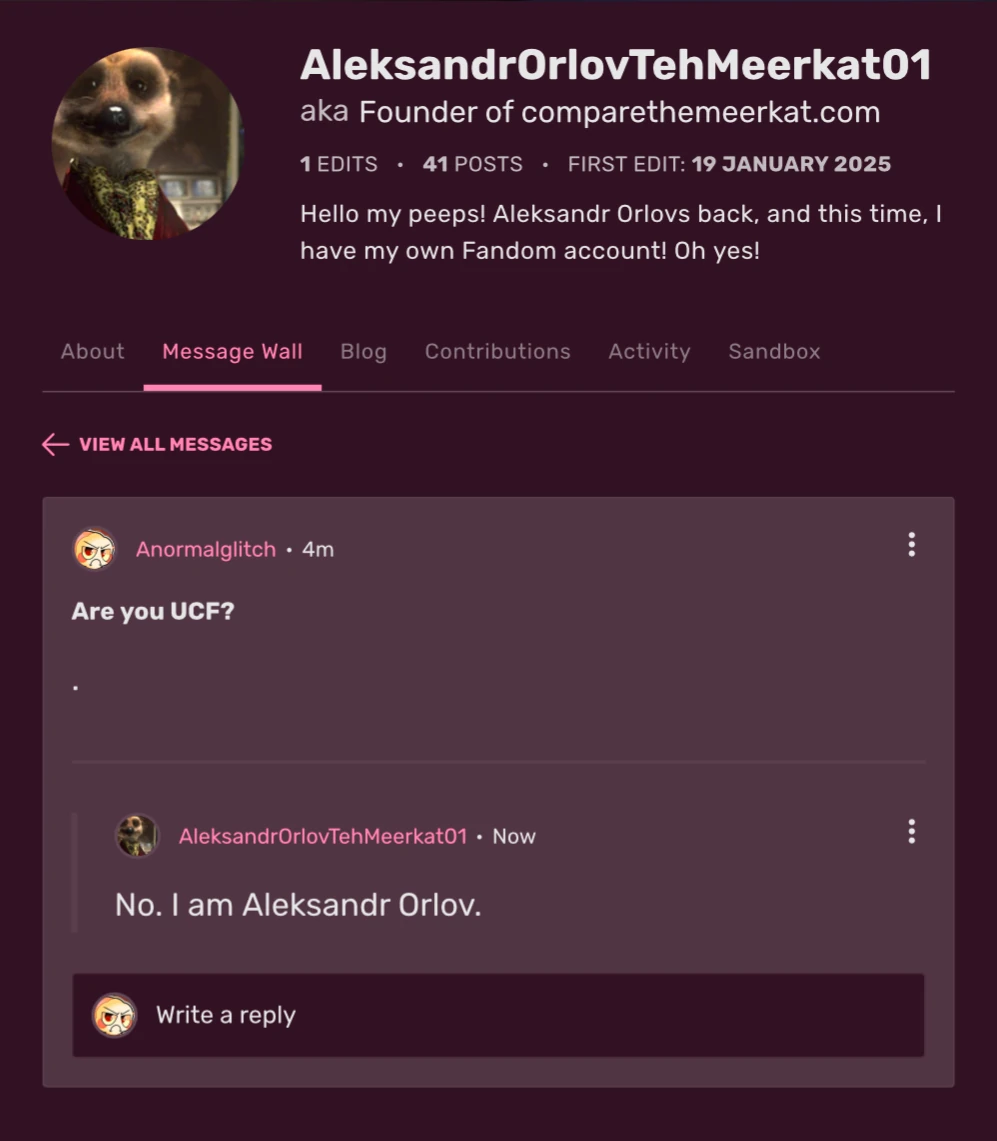This screenshot has width=997, height=1141.
Task: Click the back arrow beside View All Messages
Action: 55,444
